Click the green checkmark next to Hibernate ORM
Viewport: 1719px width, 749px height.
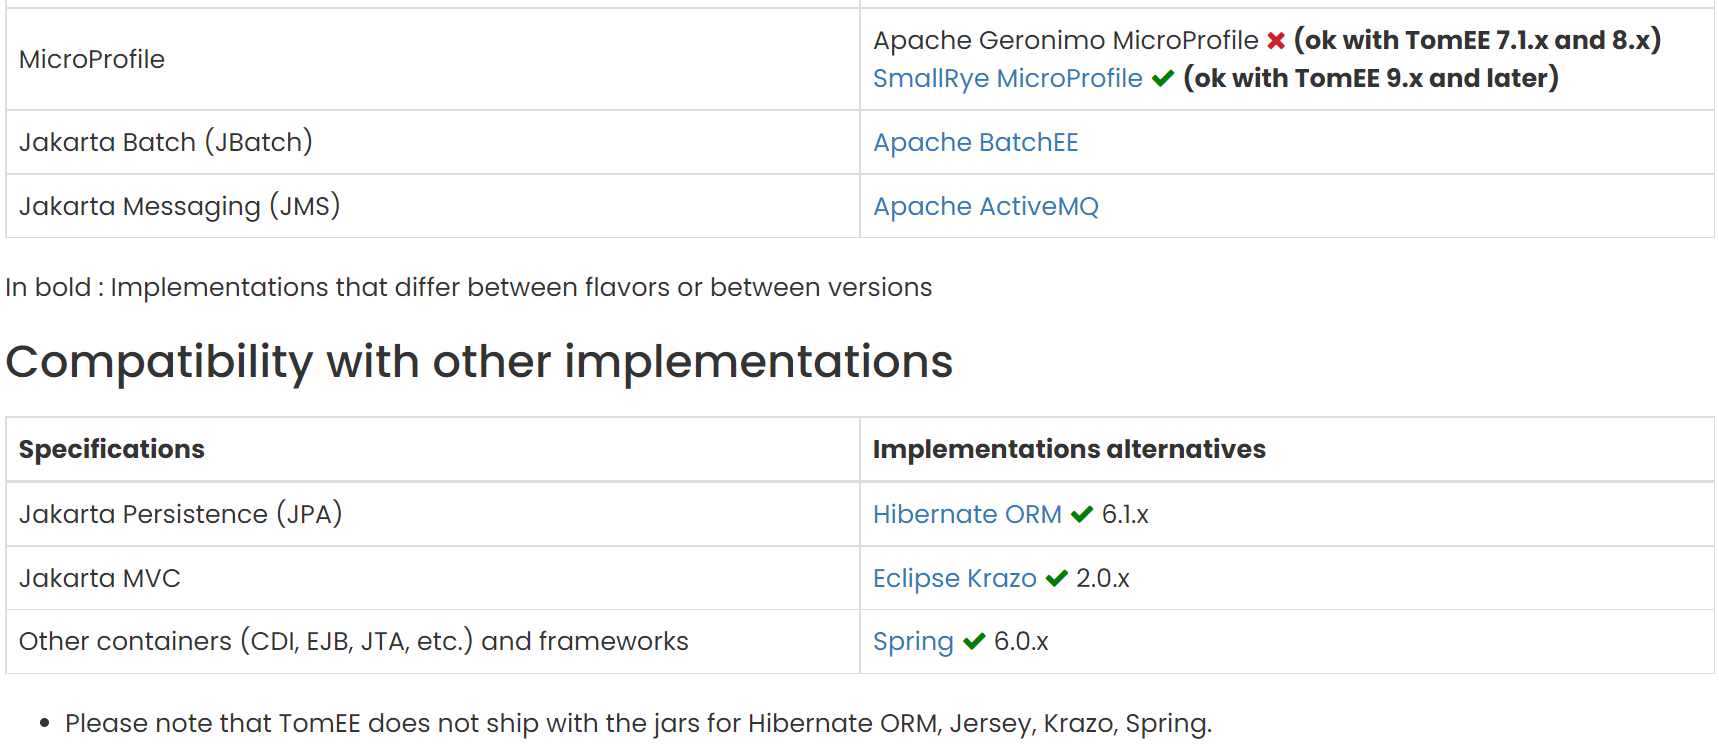tap(1081, 515)
